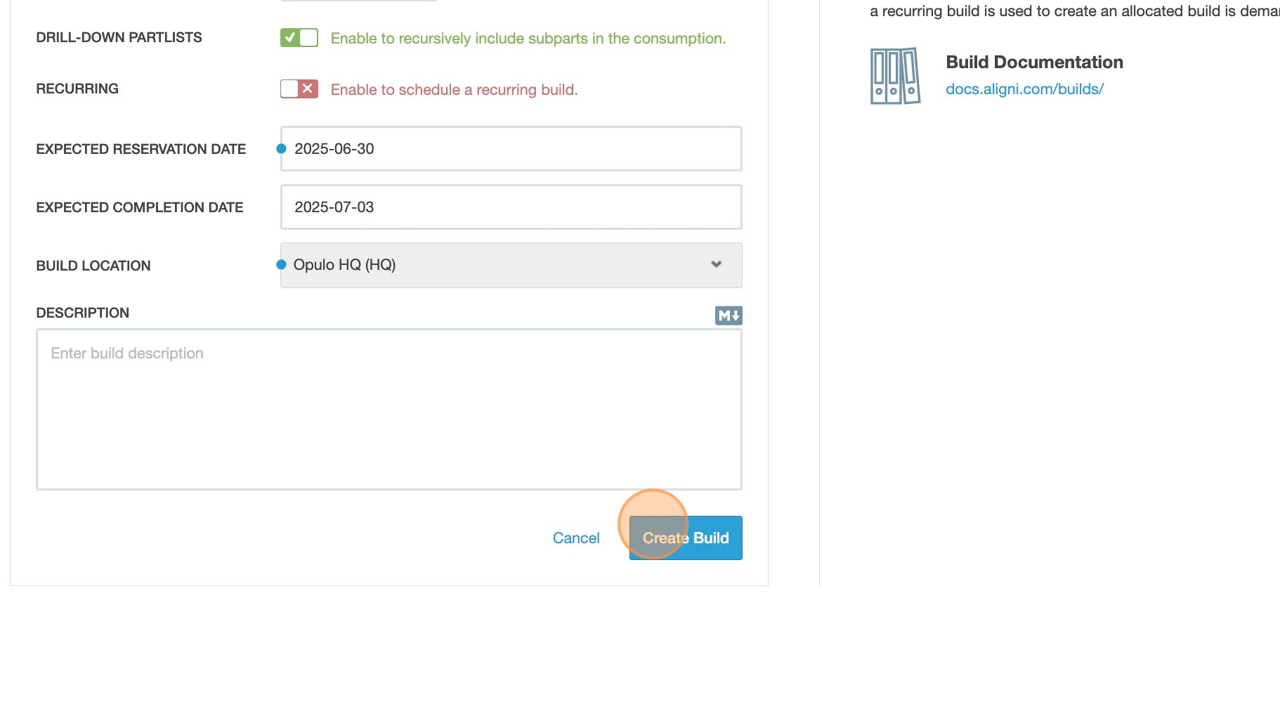Click the blue dot beside Opulo HQ
1280x714 pixels.
tap(282, 265)
